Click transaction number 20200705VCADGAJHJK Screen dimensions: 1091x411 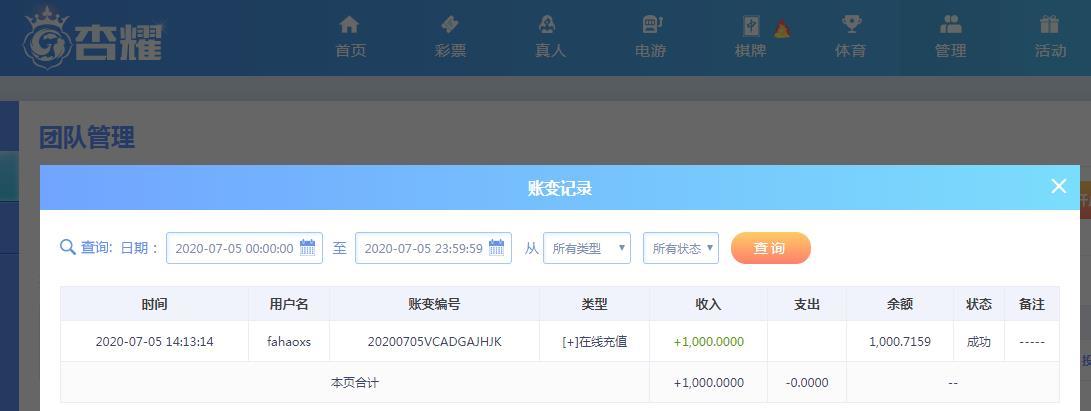(434, 342)
